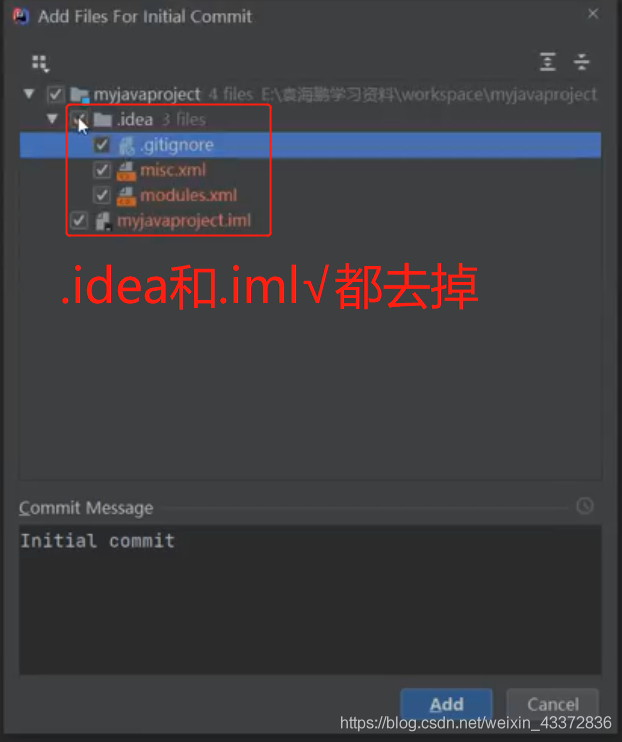Uncheck the .idea folder checkbox
622x742 pixels.
(x=78, y=119)
